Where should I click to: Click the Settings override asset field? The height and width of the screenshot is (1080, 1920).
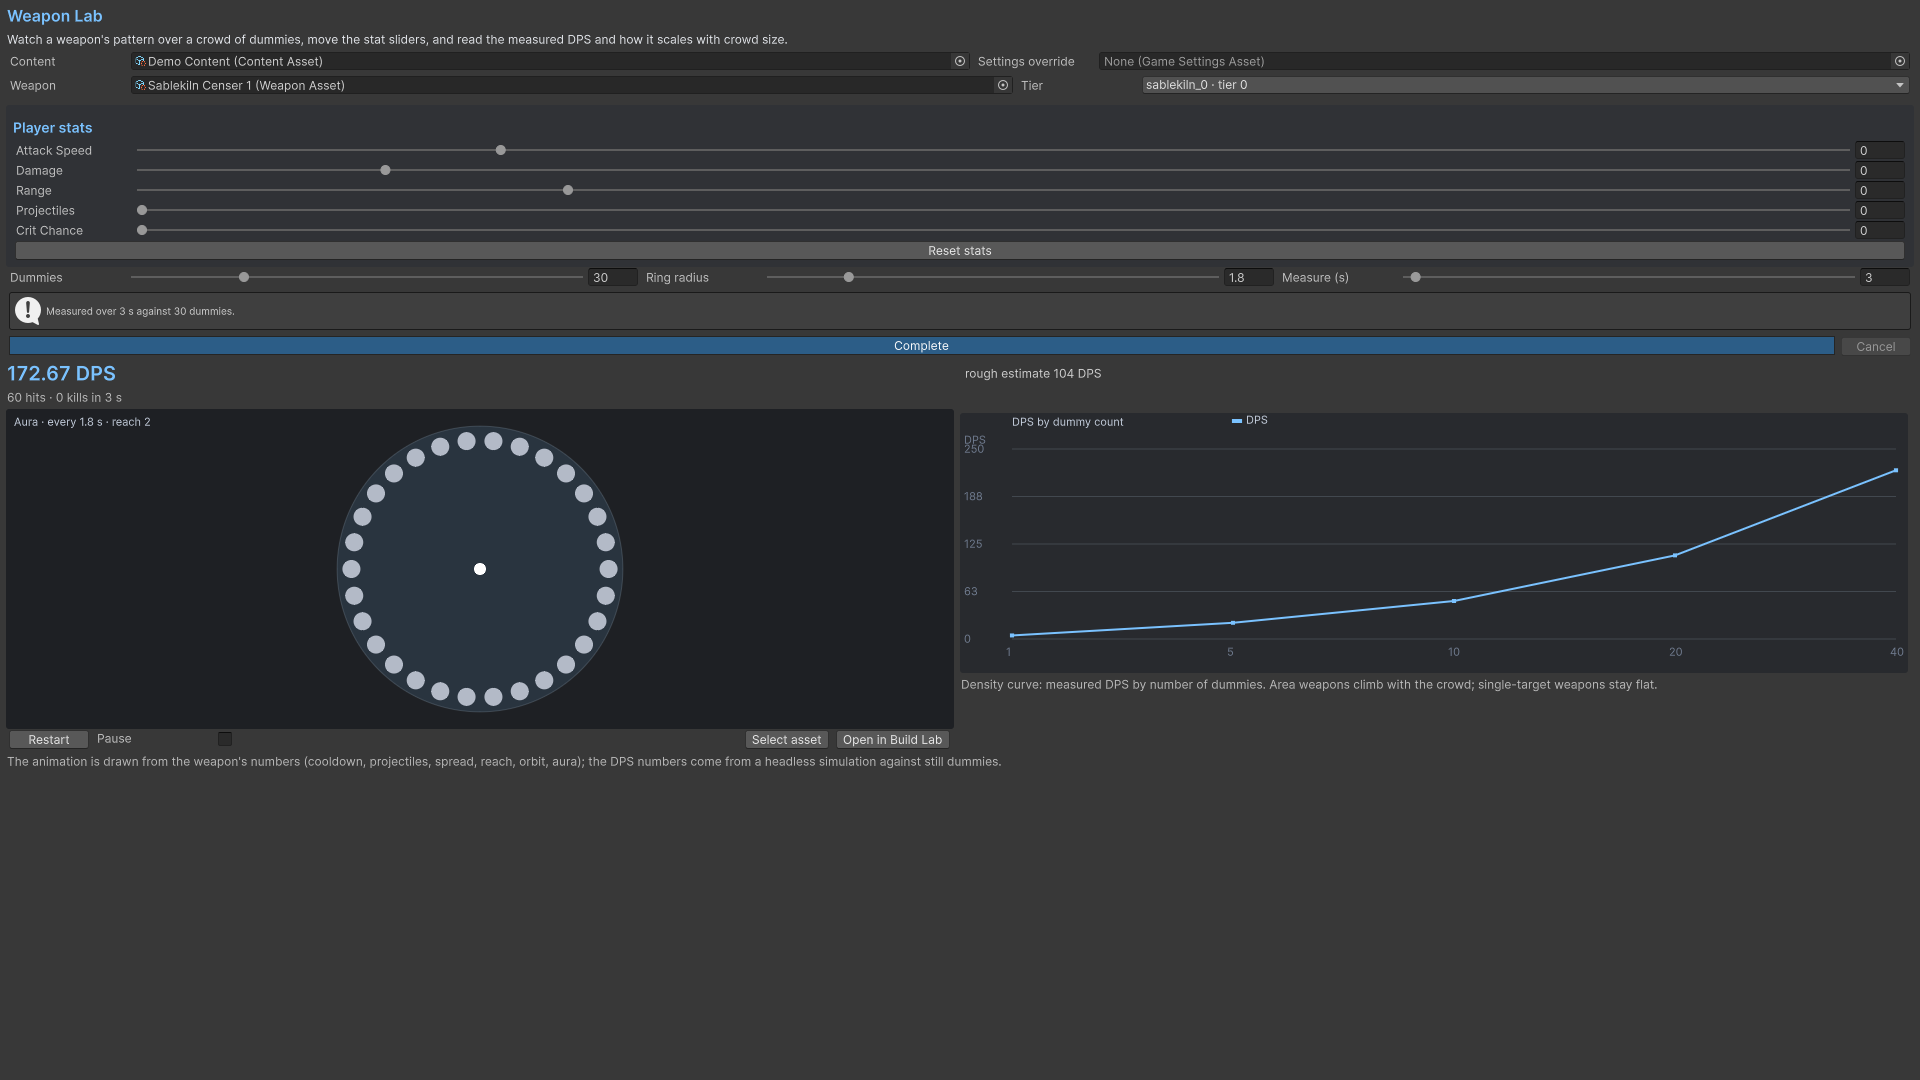(x=1503, y=61)
